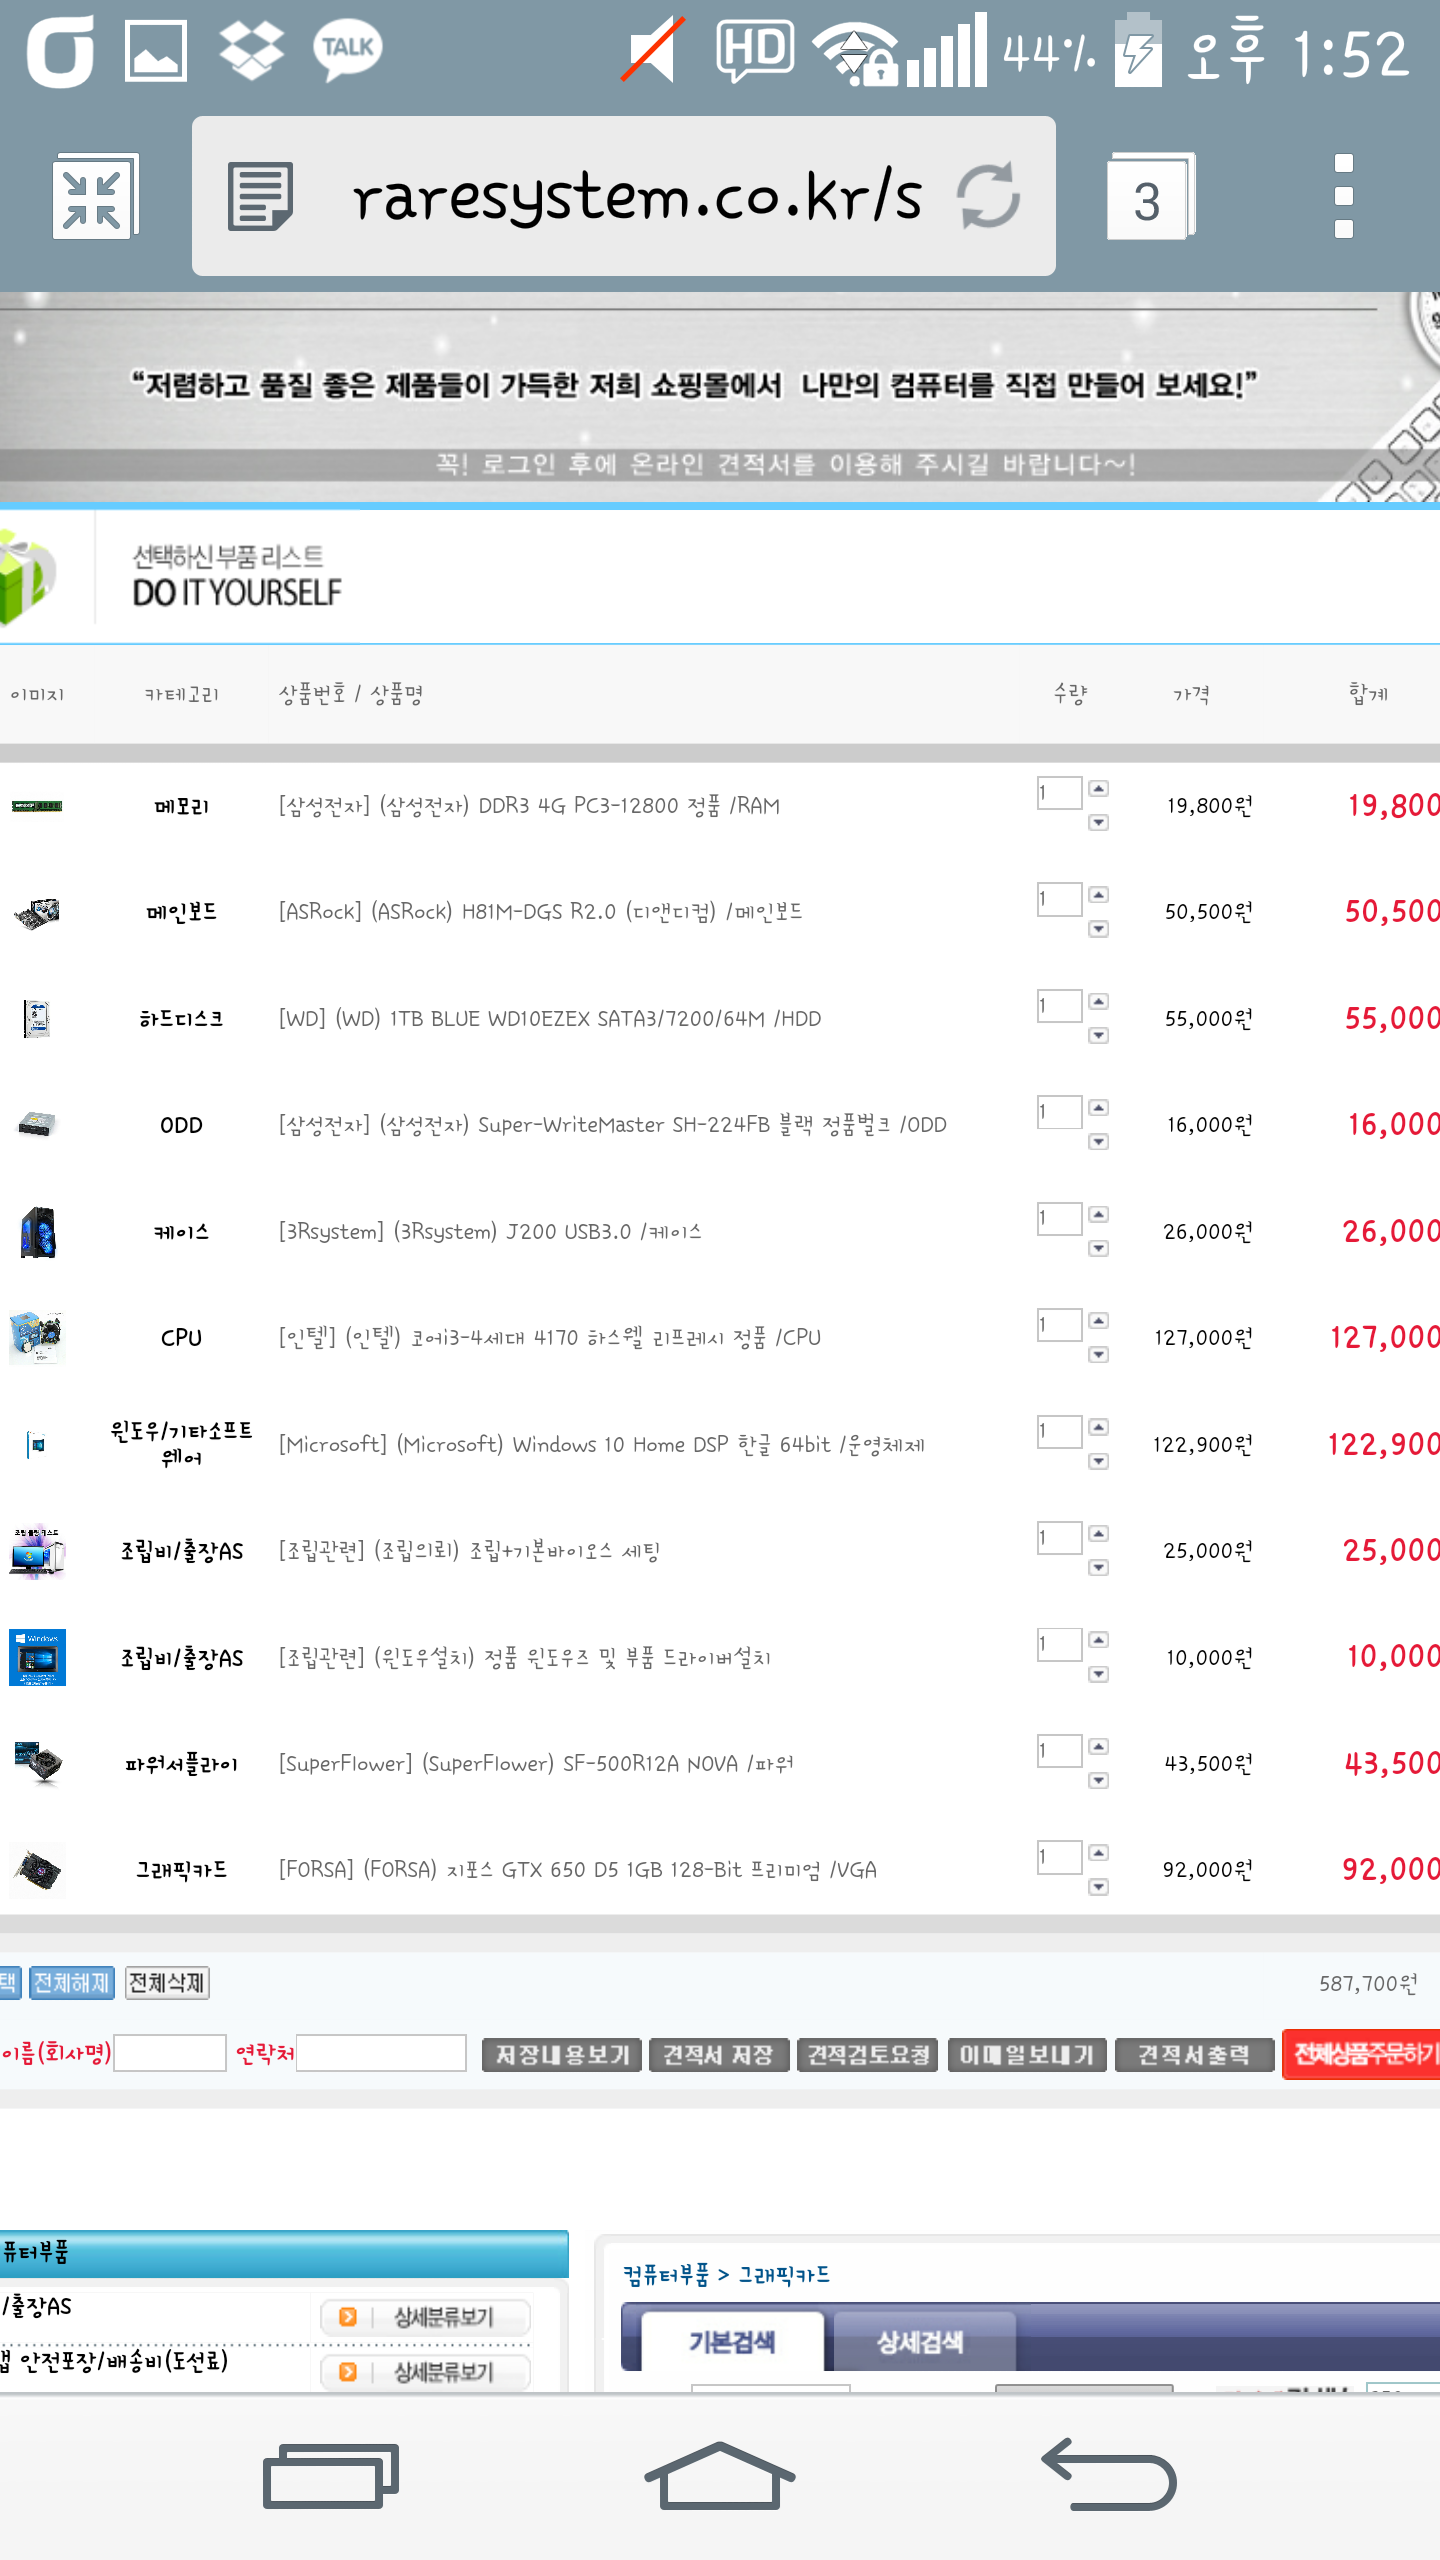Open the browser three-dot overflow menu
Image resolution: width=1440 pixels, height=2560 pixels.
(x=1343, y=197)
